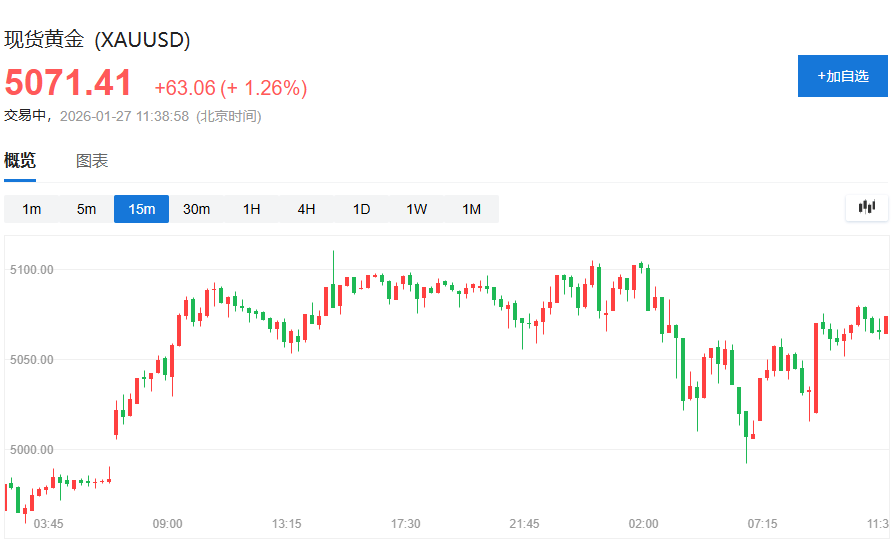Switch chart to 1H interval
894x539 pixels.
[x=251, y=209]
